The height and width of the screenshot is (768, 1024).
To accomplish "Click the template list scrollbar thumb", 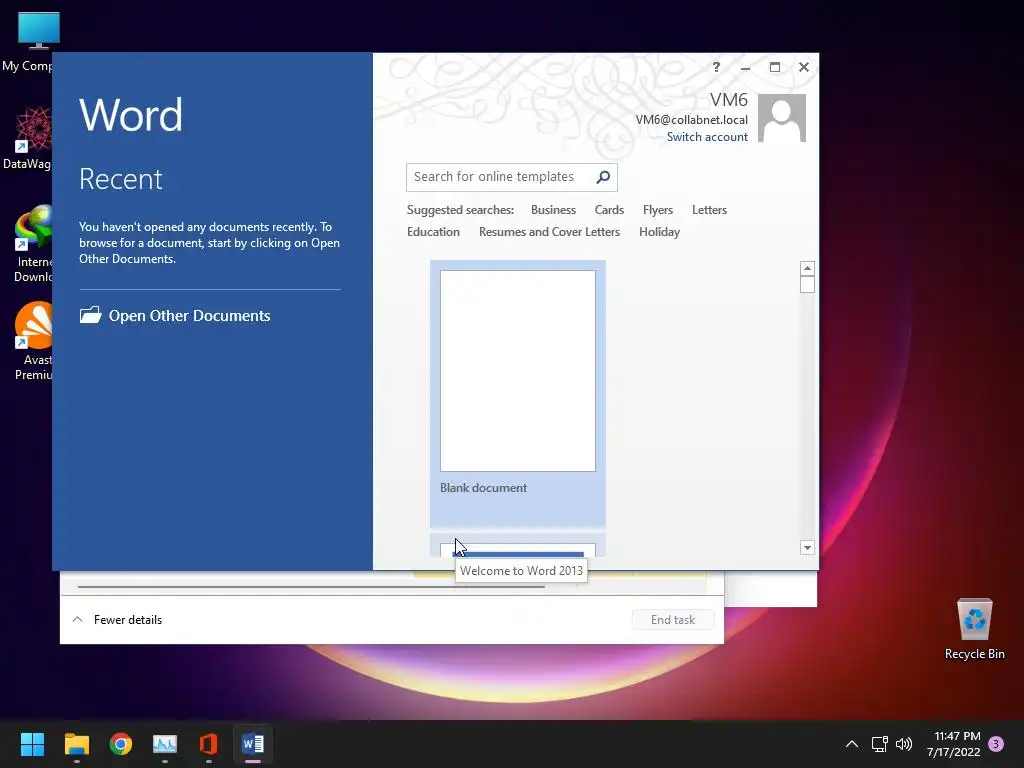I will 807,285.
